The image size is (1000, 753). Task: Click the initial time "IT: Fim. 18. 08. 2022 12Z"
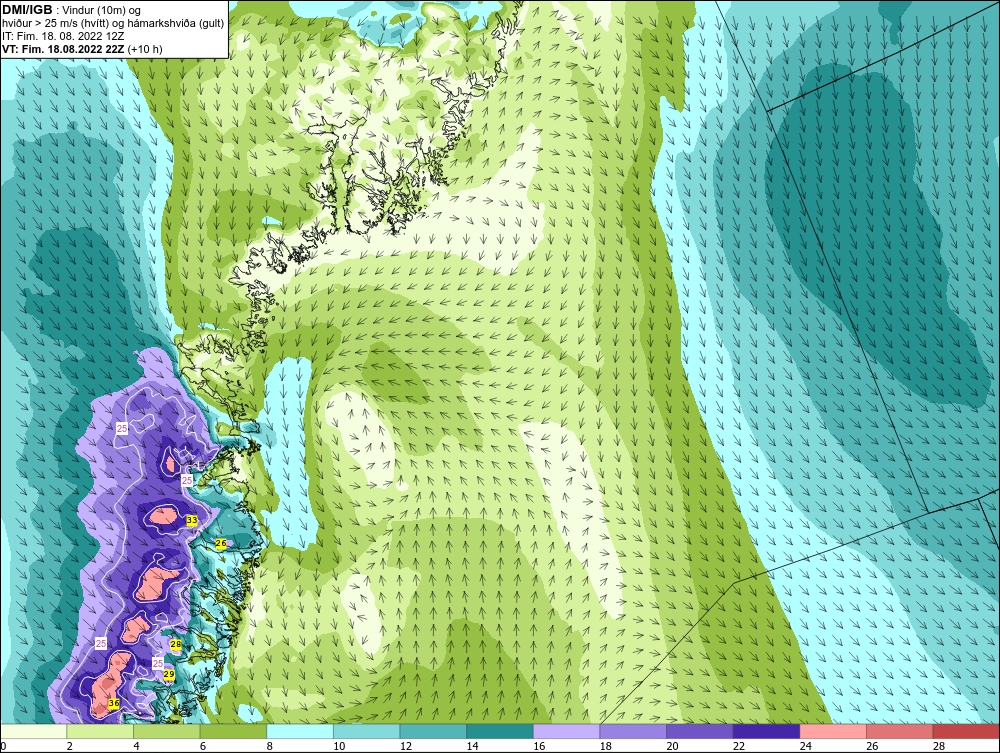point(63,36)
